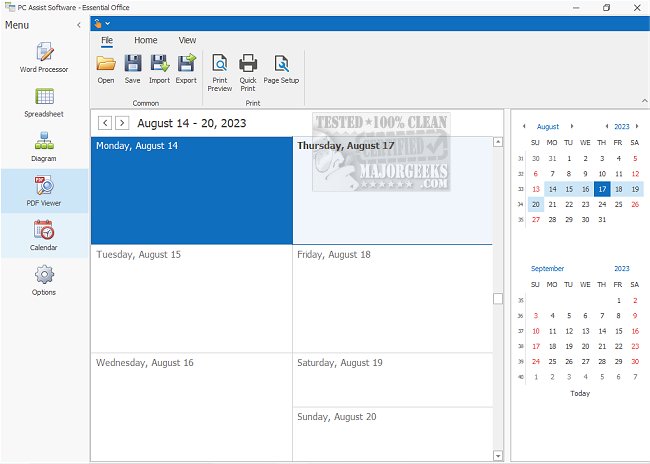
Task: Pick August 13 in the mini calendar
Action: 536,189
